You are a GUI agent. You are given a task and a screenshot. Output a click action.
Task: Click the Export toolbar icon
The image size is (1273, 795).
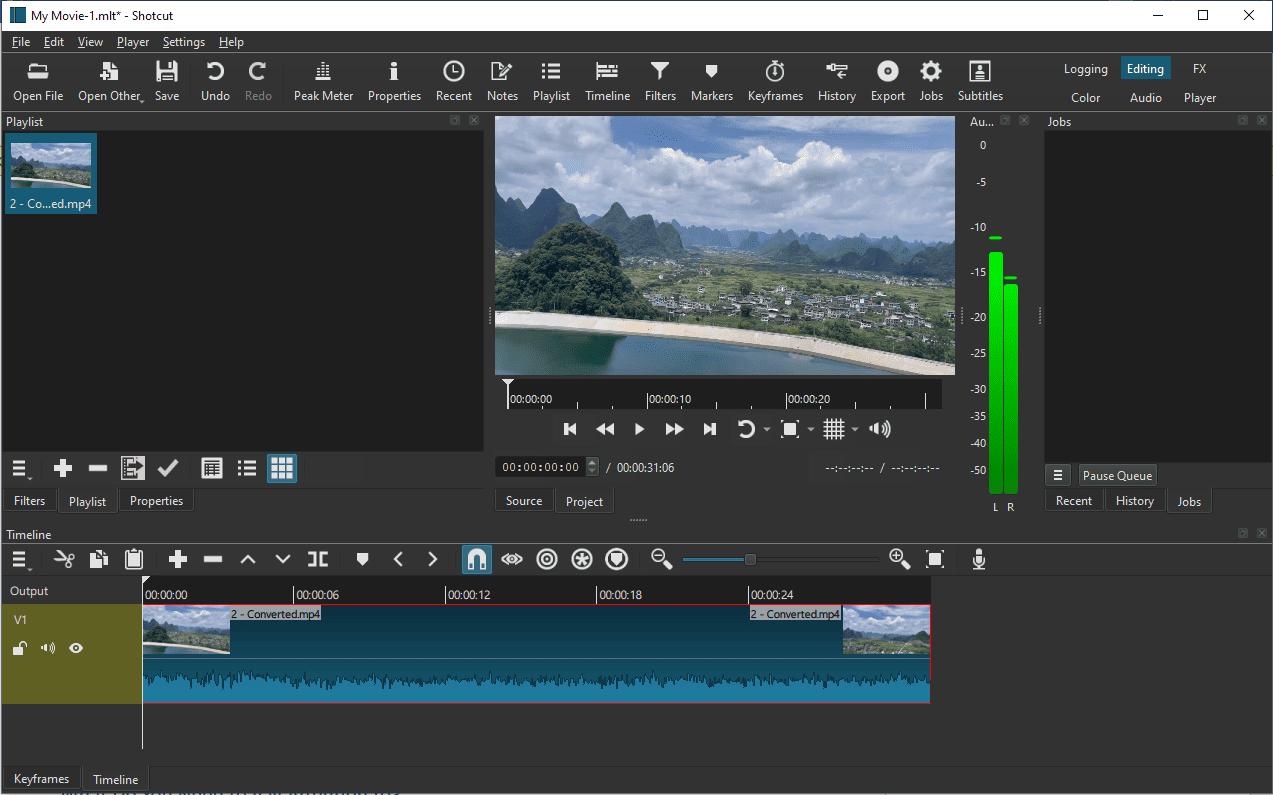tap(887, 80)
